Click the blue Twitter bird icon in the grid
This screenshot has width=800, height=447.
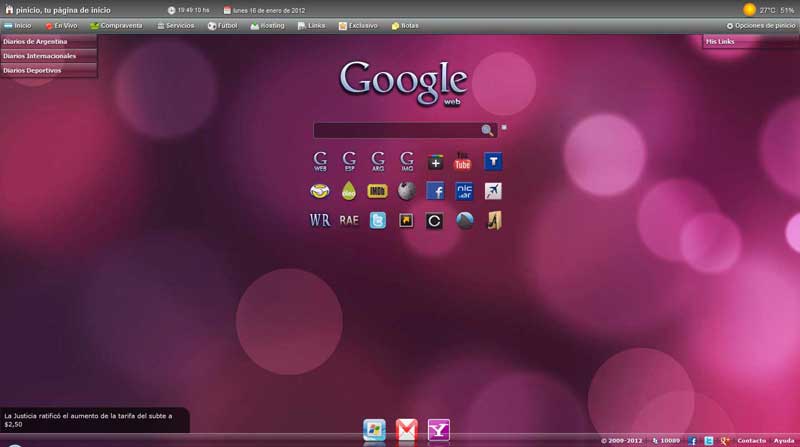[x=377, y=220]
